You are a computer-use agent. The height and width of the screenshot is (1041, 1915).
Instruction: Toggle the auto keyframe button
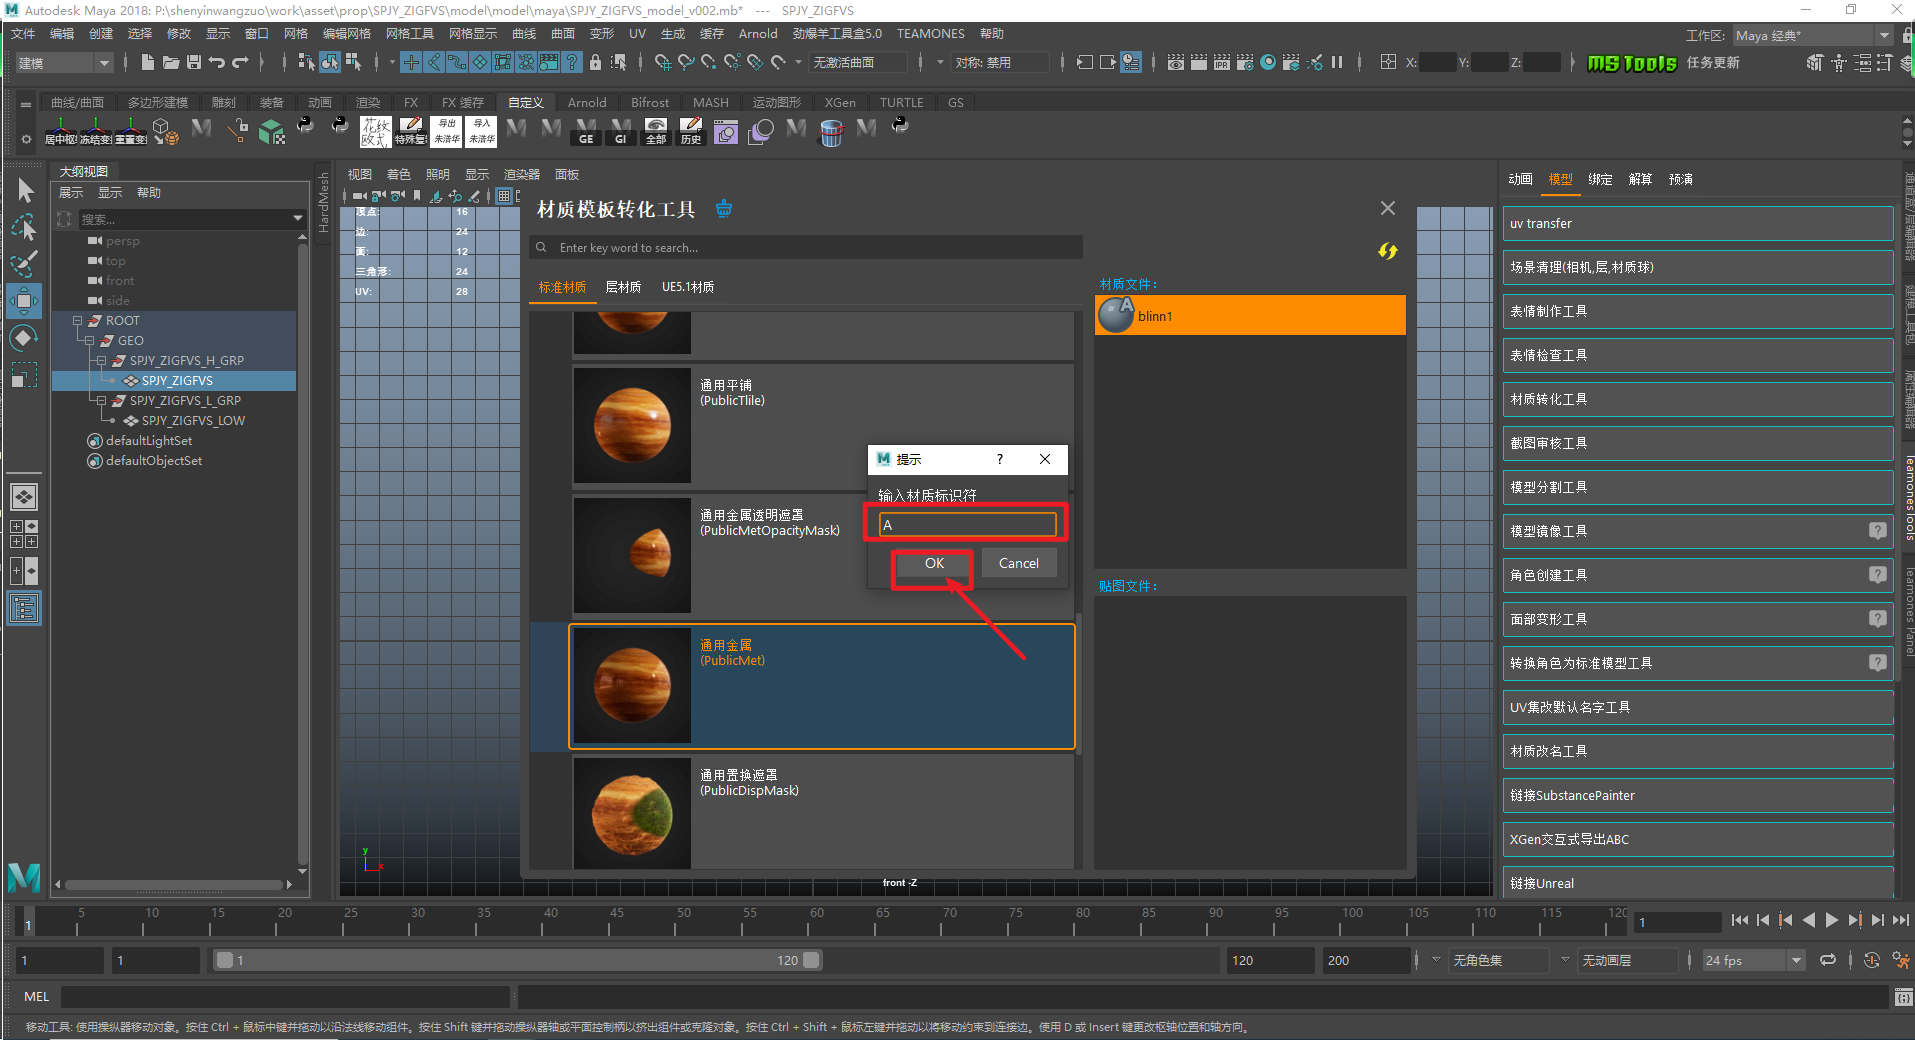[x=1872, y=960]
